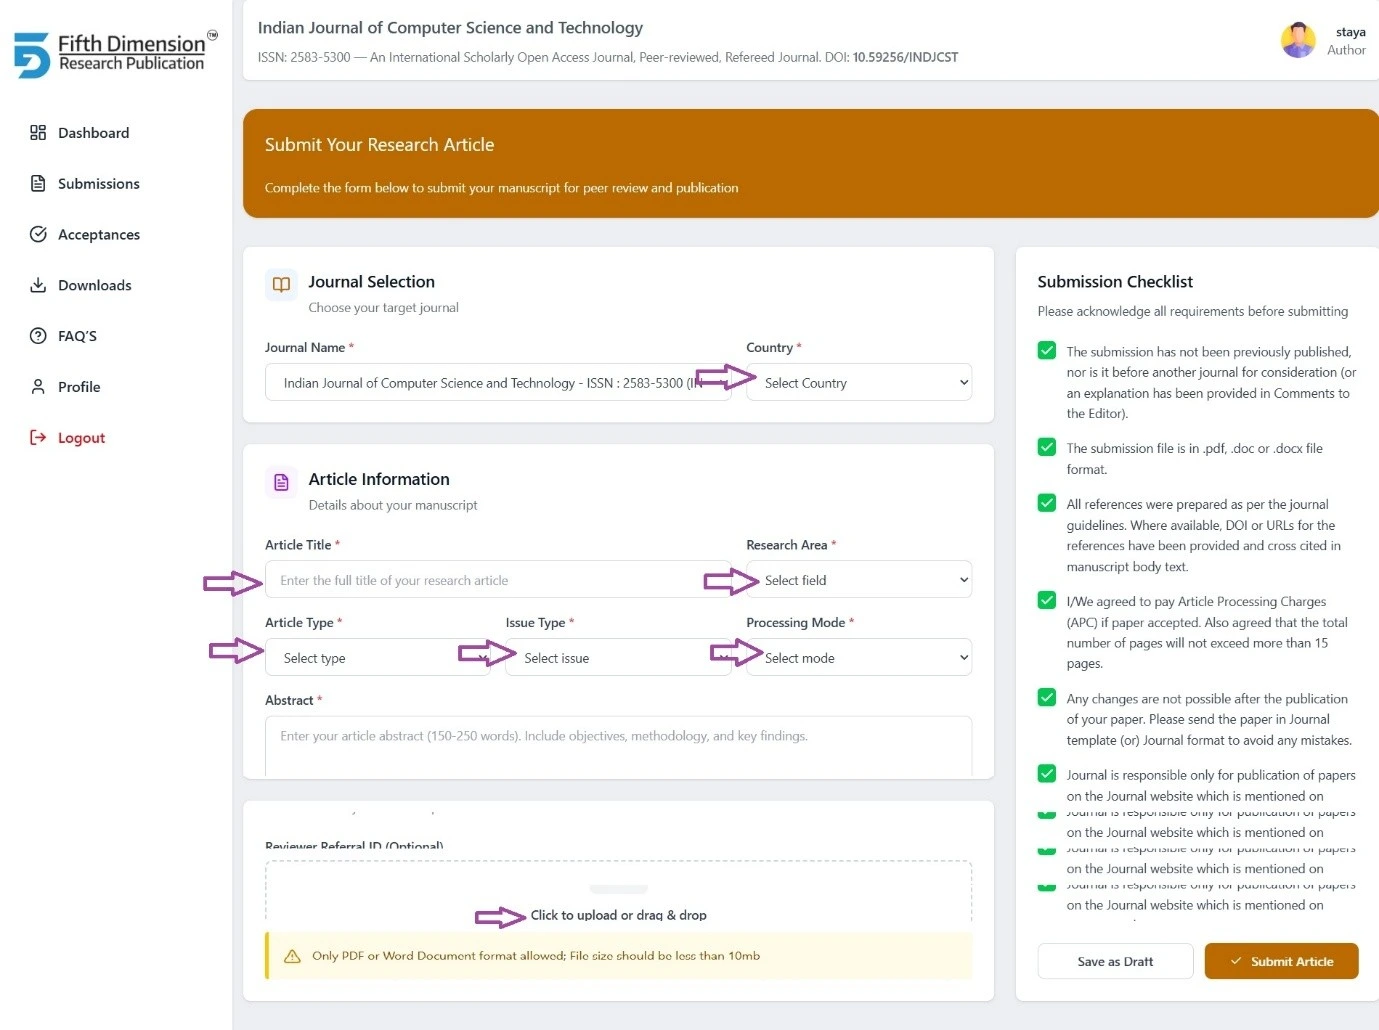Click the Journal Selection book icon
Image resolution: width=1379 pixels, height=1030 pixels.
(282, 284)
